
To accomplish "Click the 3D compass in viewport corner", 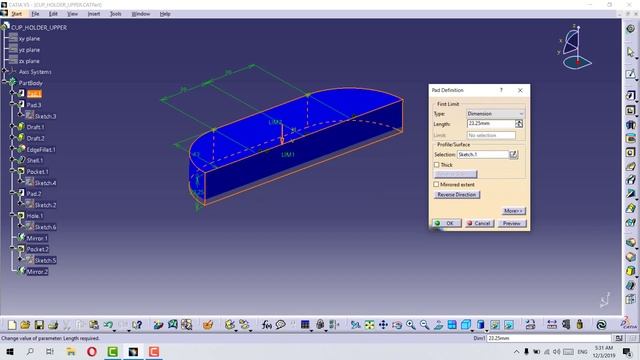I will (x=575, y=47).
